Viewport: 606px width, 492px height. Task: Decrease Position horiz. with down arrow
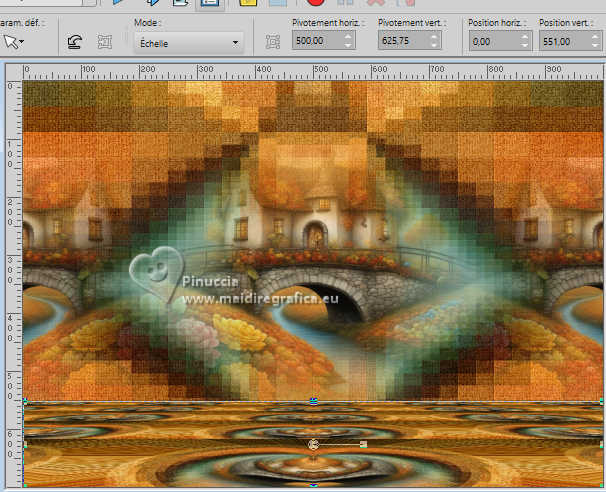(525, 46)
